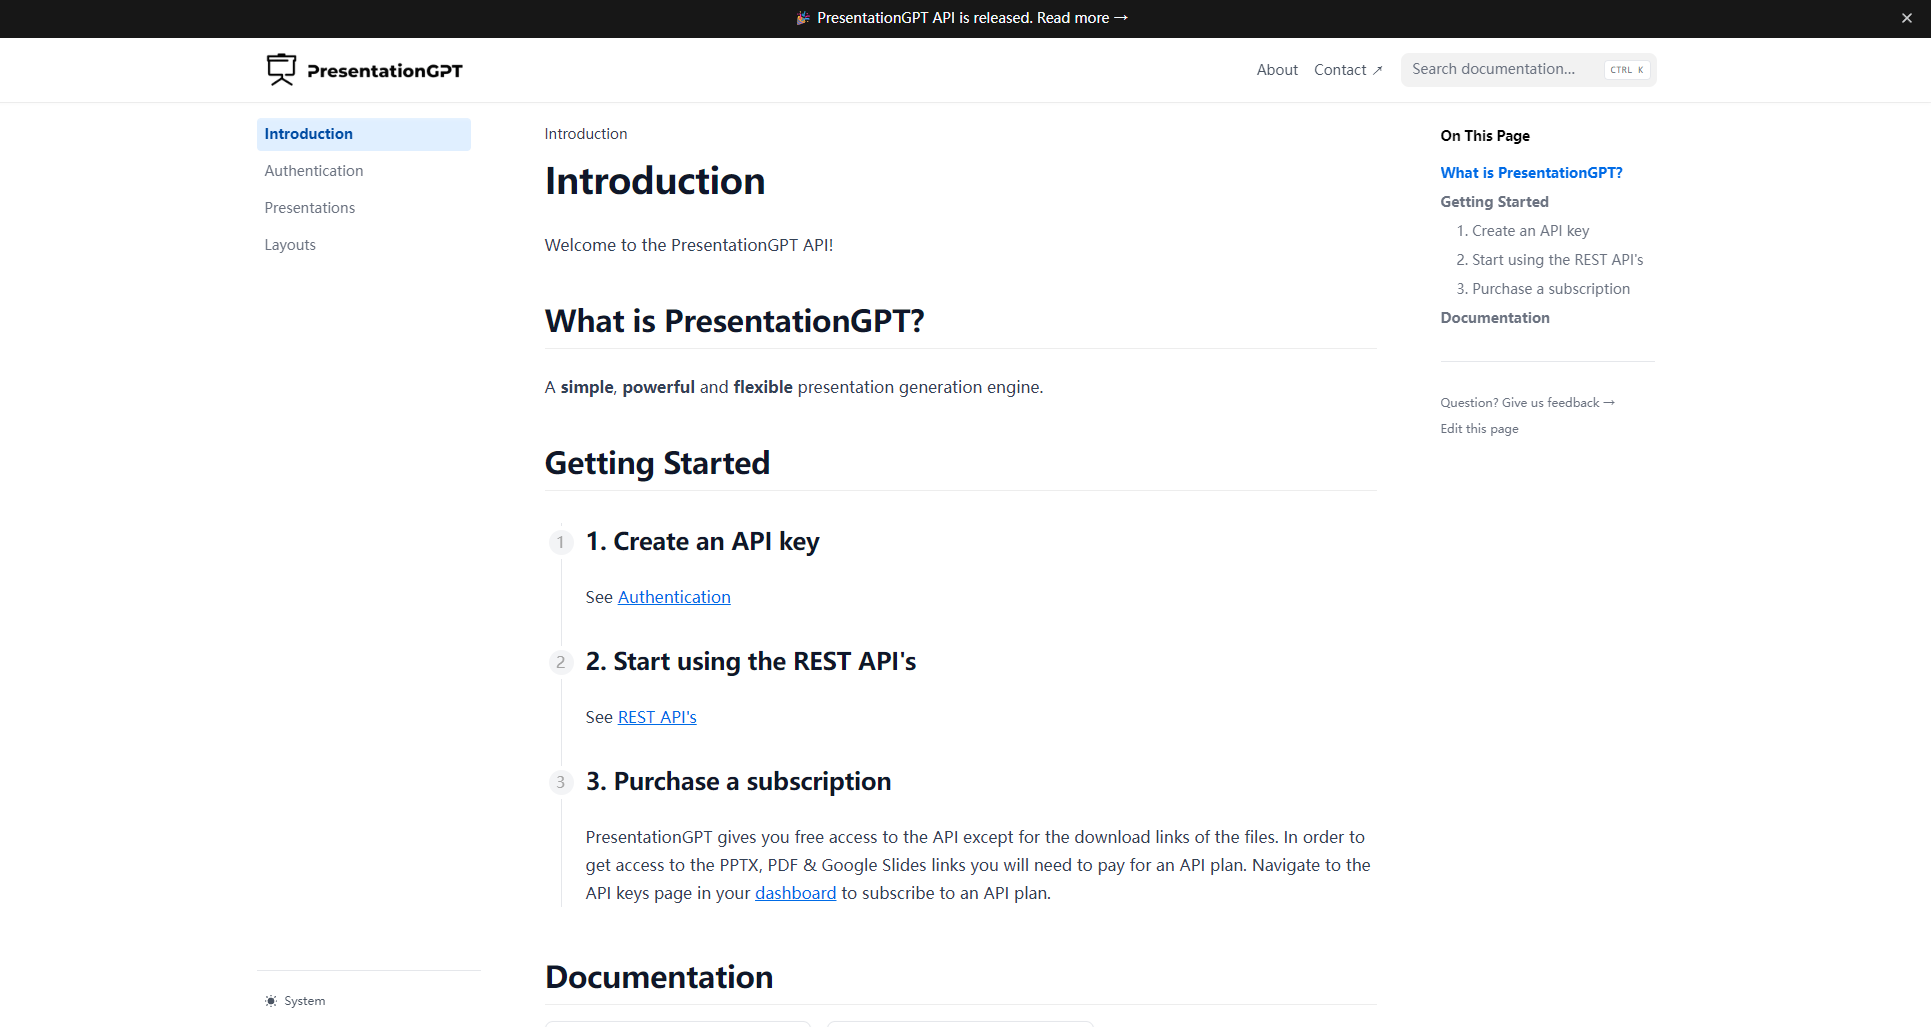
Task: Click the theme icon next to System
Action: (270, 1000)
